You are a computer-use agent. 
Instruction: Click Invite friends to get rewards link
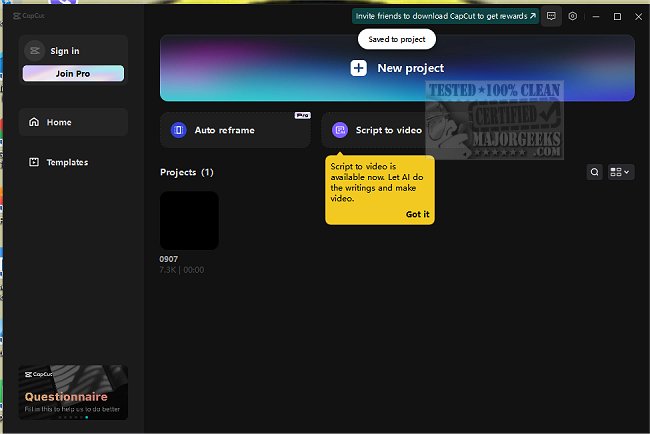445,16
